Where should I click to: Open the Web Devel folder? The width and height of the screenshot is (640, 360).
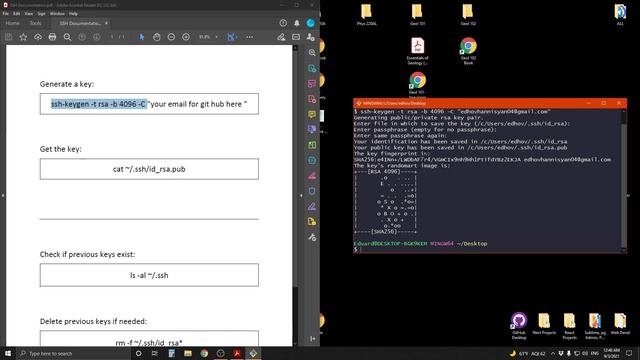(620, 324)
